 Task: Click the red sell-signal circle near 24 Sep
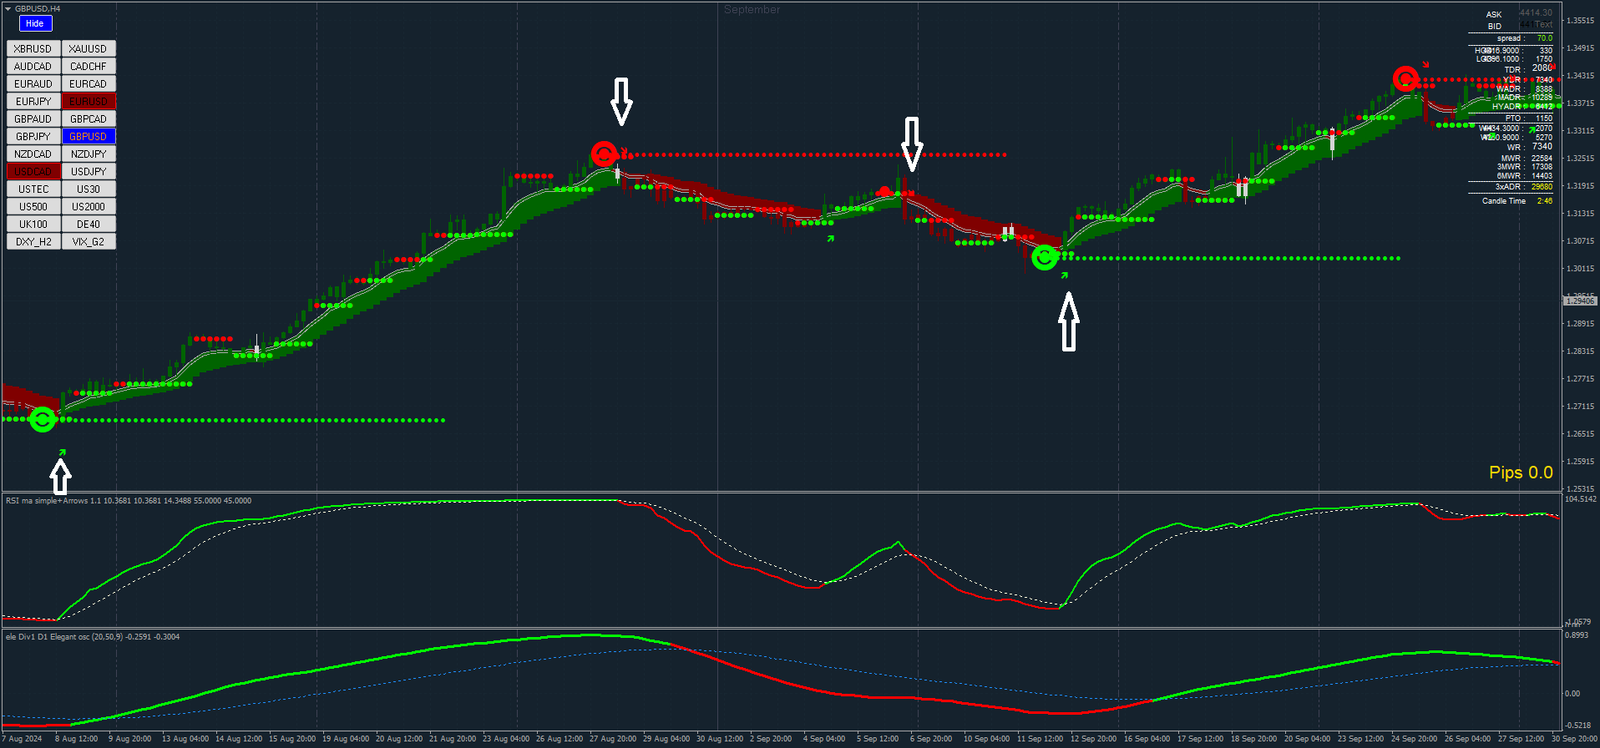pyautogui.click(x=1406, y=79)
